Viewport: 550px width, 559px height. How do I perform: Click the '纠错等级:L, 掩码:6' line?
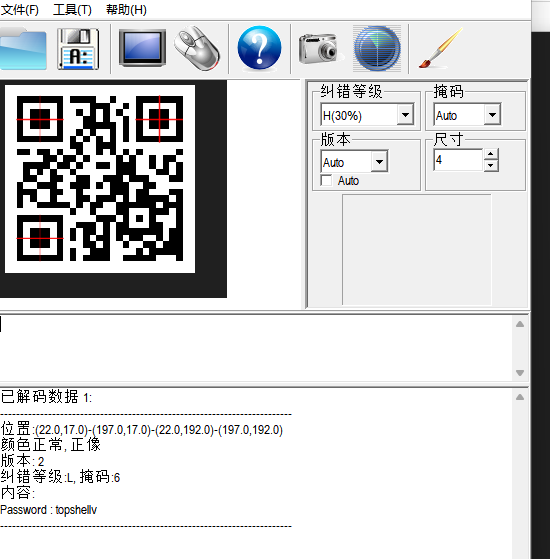point(60,477)
